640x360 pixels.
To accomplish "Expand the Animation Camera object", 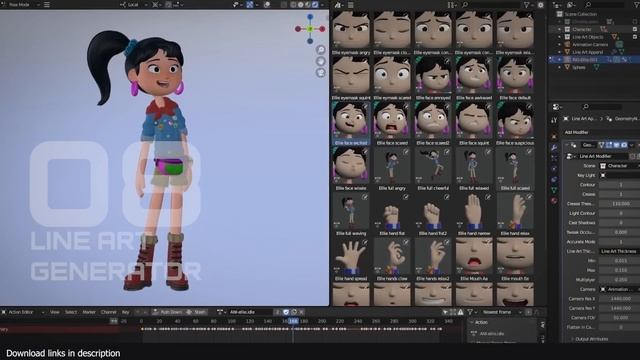I will click(x=560, y=44).
